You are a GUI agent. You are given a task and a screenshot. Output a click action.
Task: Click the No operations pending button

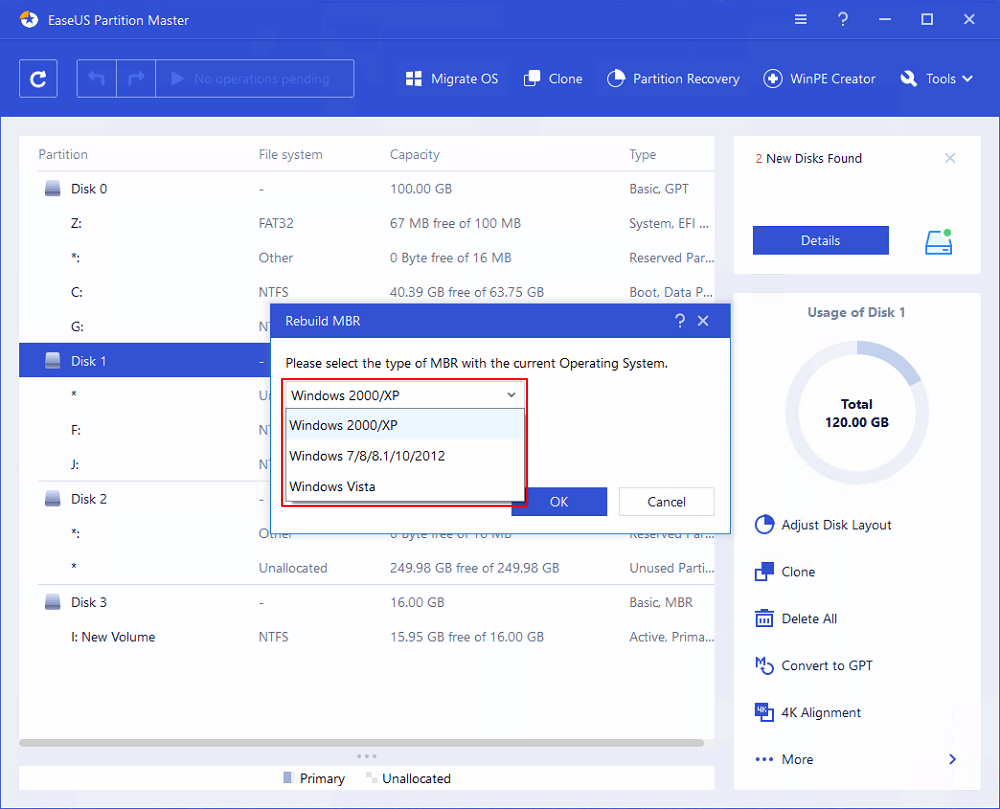pyautogui.click(x=254, y=78)
